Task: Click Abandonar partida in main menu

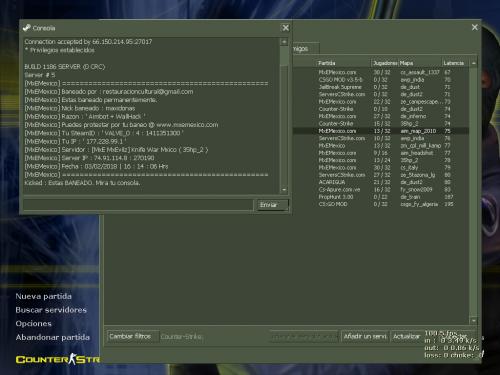Action: 53,337
